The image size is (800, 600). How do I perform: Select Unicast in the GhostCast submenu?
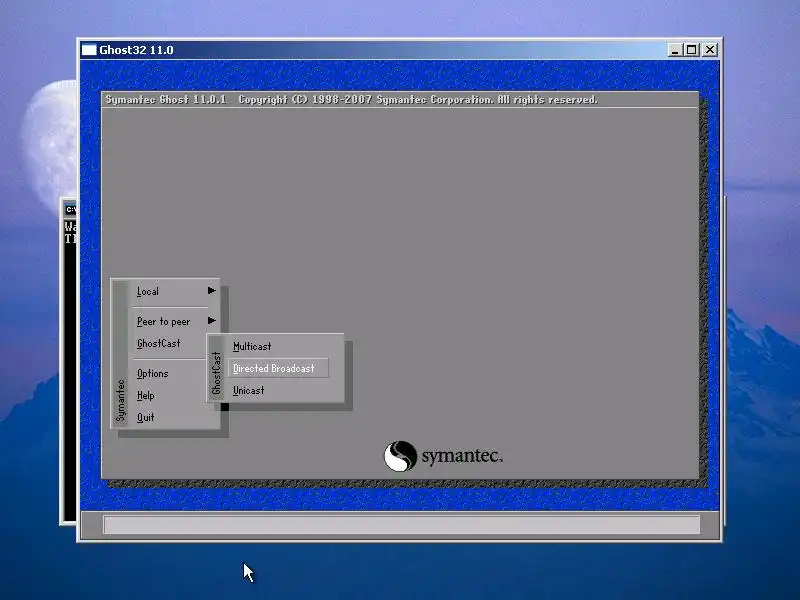(248, 390)
